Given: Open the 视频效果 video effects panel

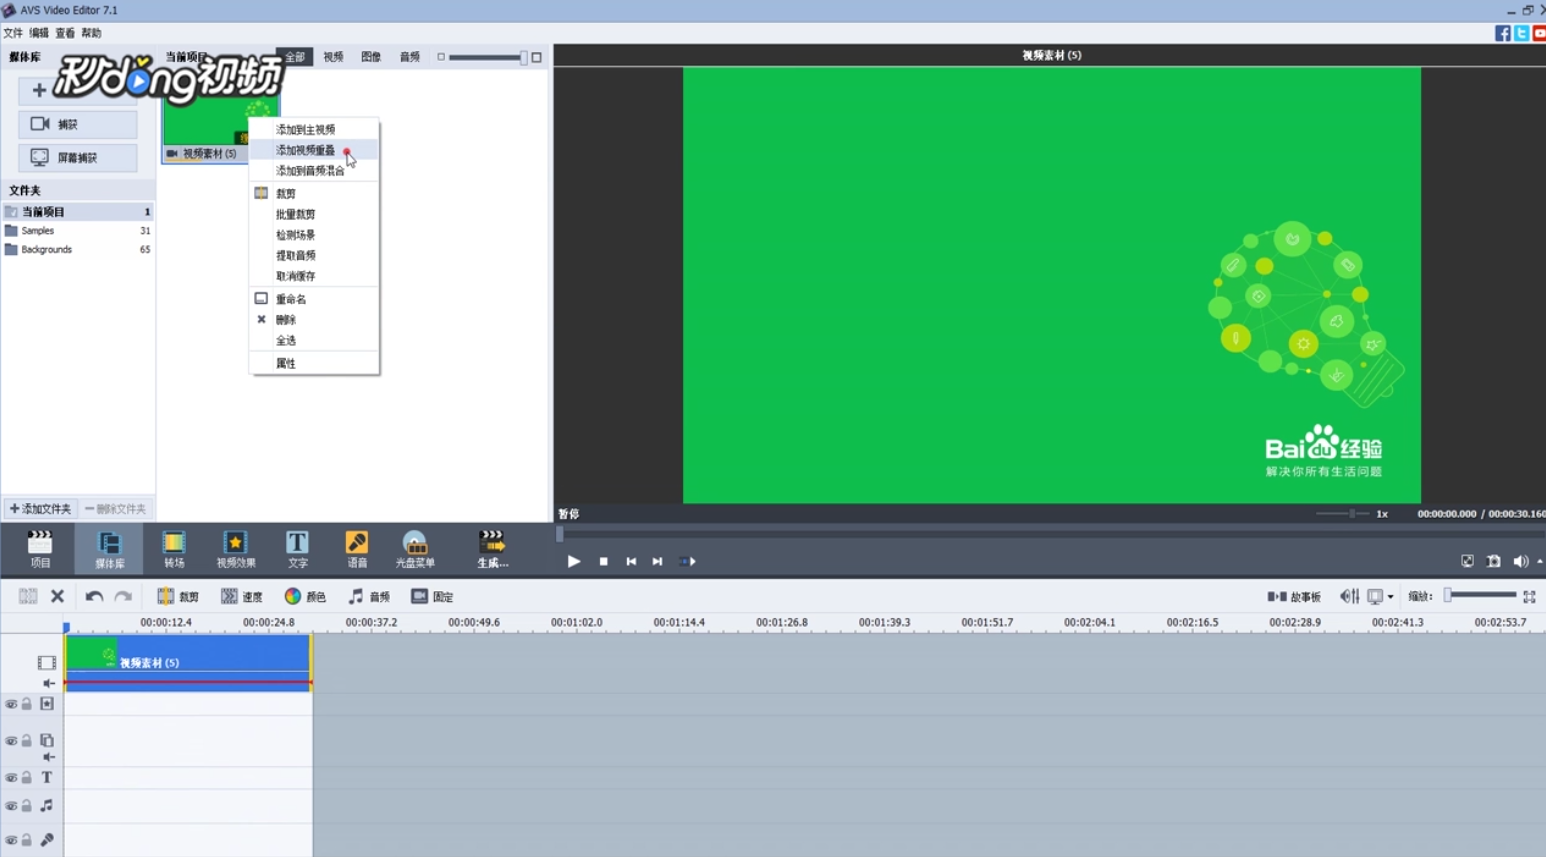Looking at the screenshot, I should (x=236, y=549).
